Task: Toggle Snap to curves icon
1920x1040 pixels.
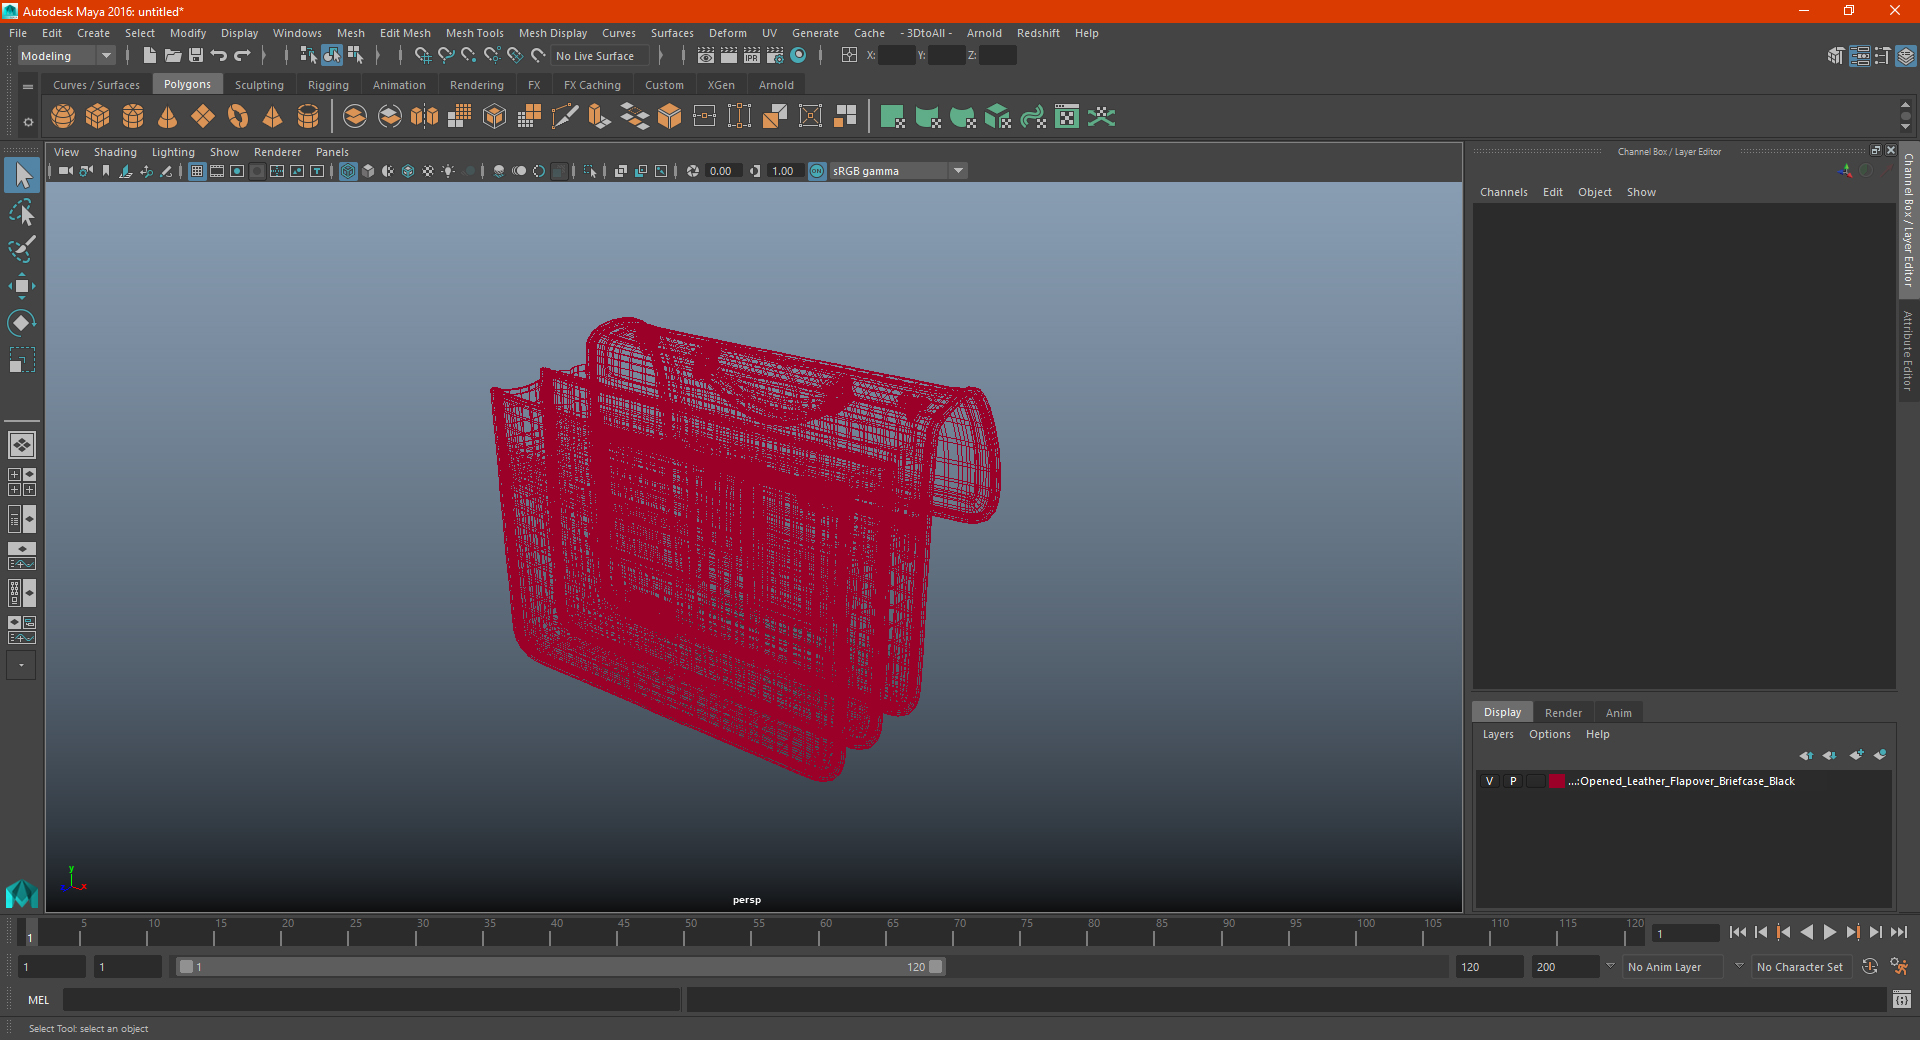Action: (446, 56)
